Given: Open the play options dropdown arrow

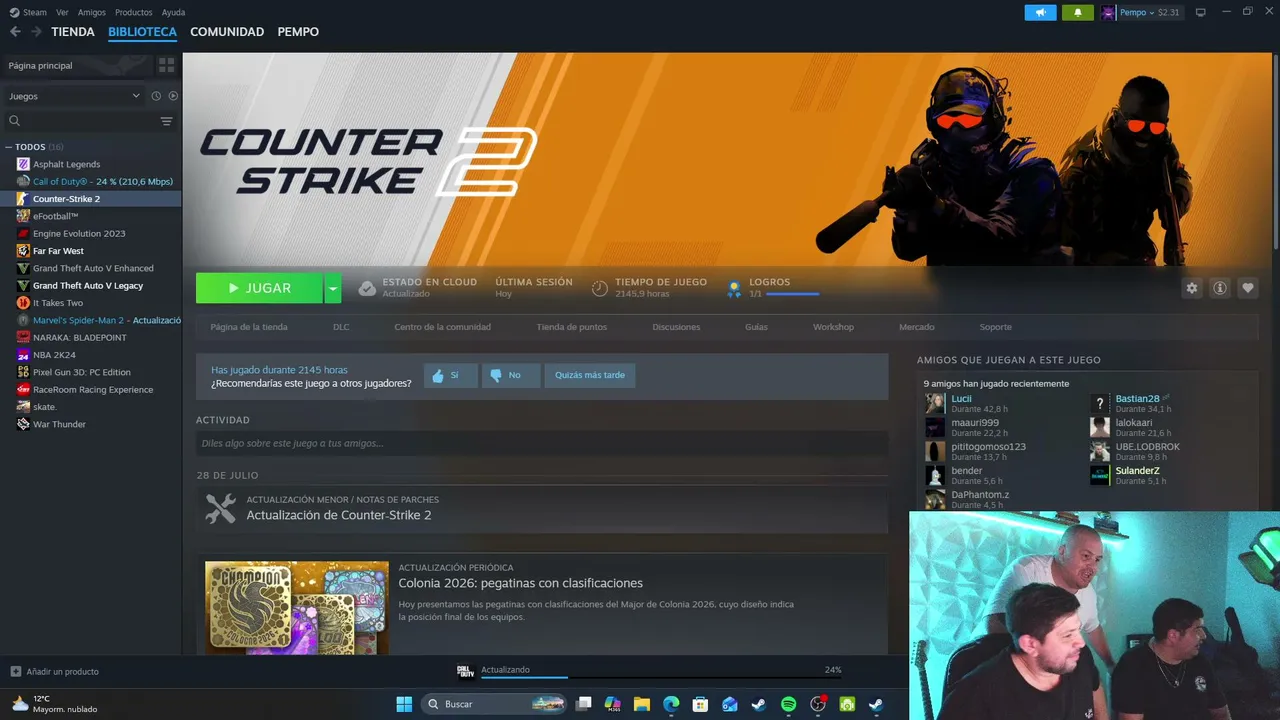Looking at the screenshot, I should 333,288.
